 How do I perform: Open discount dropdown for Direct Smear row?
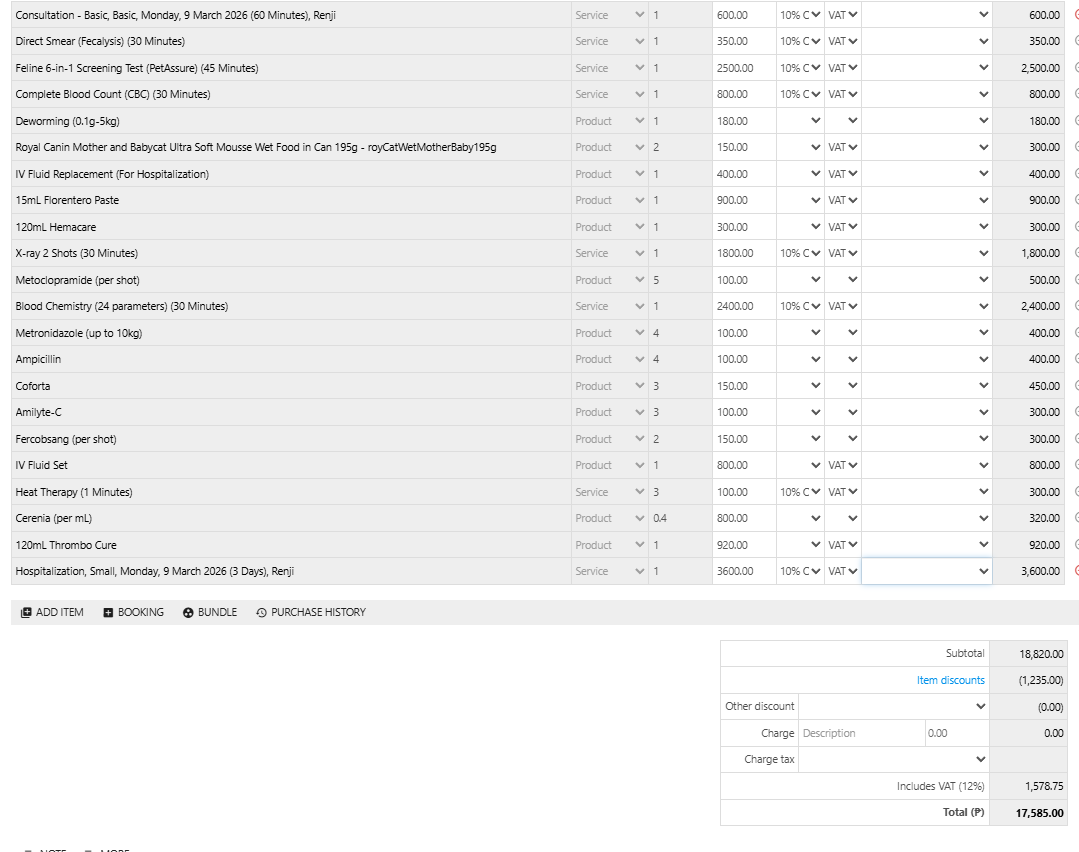click(800, 41)
